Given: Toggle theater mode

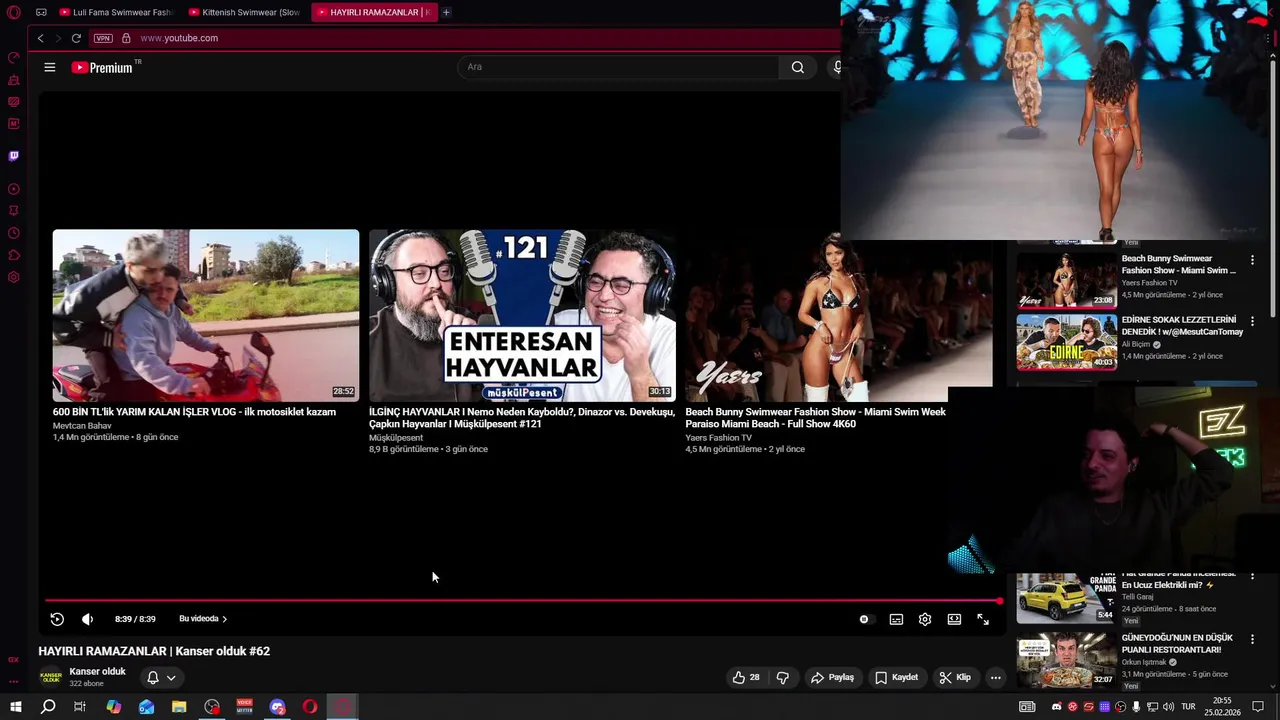Looking at the screenshot, I should pos(954,619).
